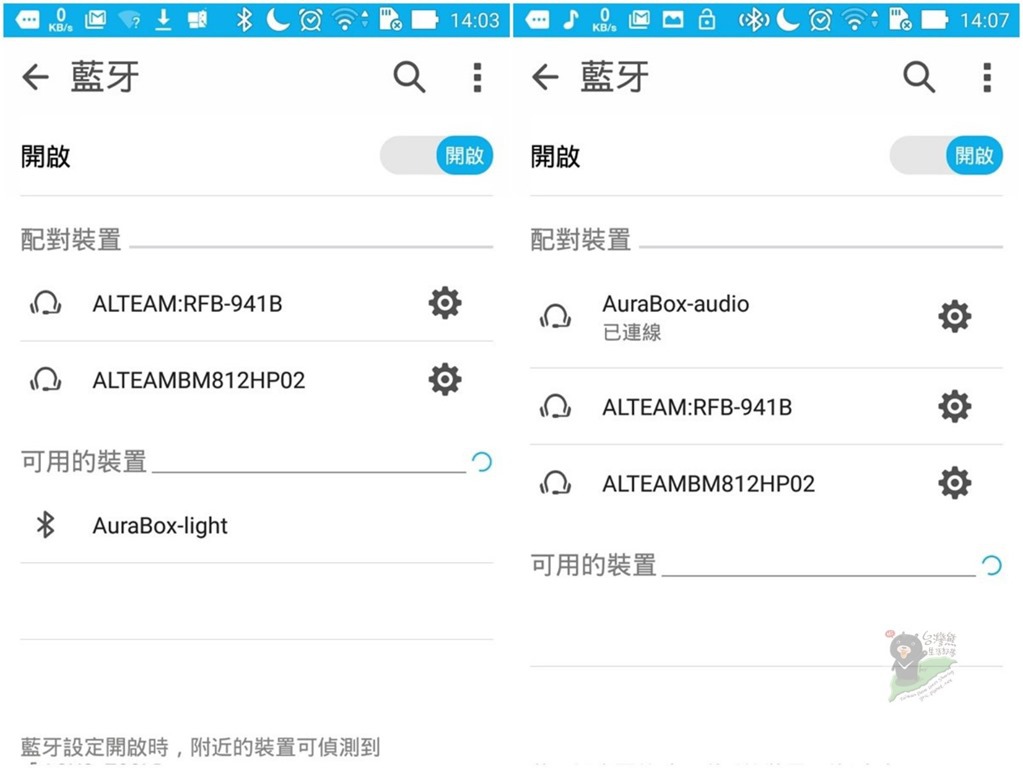Image resolution: width=1023 pixels, height=768 pixels.
Task: Tap time 14:07 in right status bar
Action: tap(984, 20)
